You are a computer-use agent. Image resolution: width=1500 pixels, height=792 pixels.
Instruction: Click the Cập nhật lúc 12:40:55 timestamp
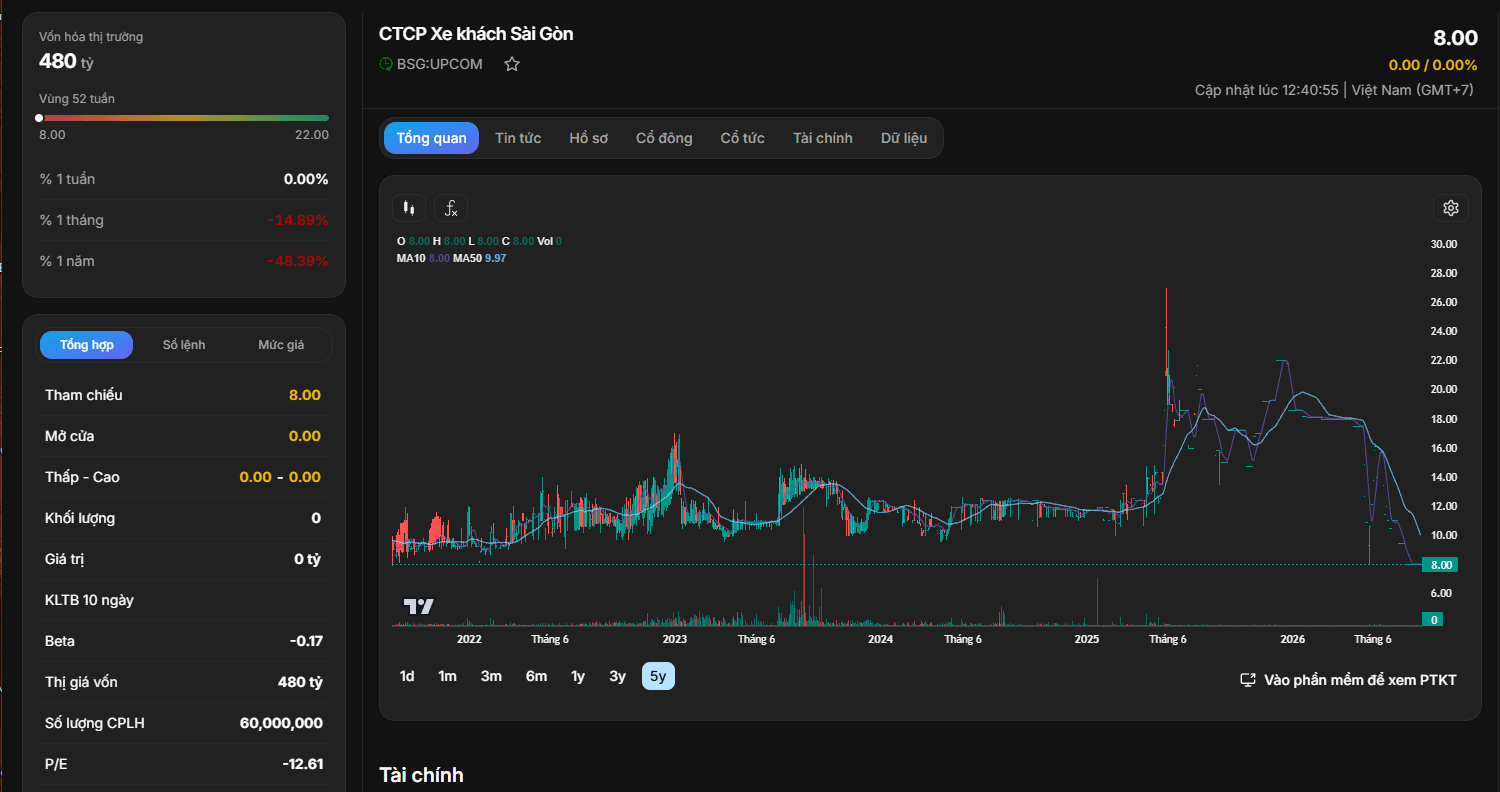pyautogui.click(x=1267, y=90)
